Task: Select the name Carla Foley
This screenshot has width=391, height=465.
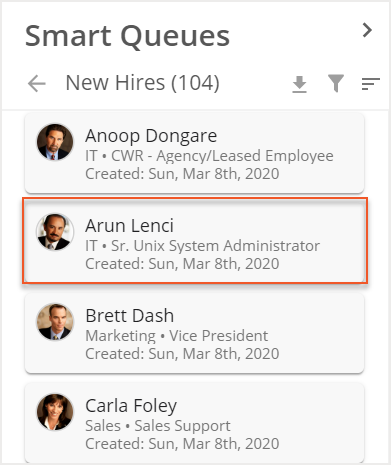Action: pyautogui.click(x=131, y=406)
